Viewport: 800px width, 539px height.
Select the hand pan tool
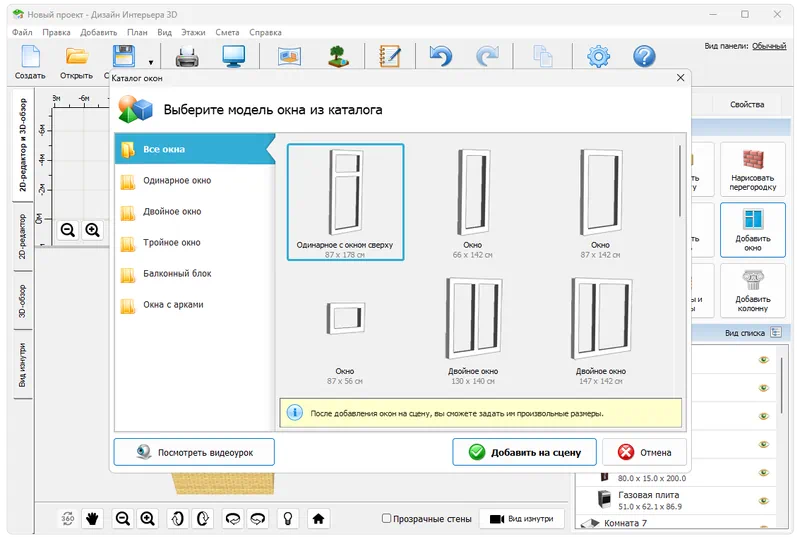(93, 518)
